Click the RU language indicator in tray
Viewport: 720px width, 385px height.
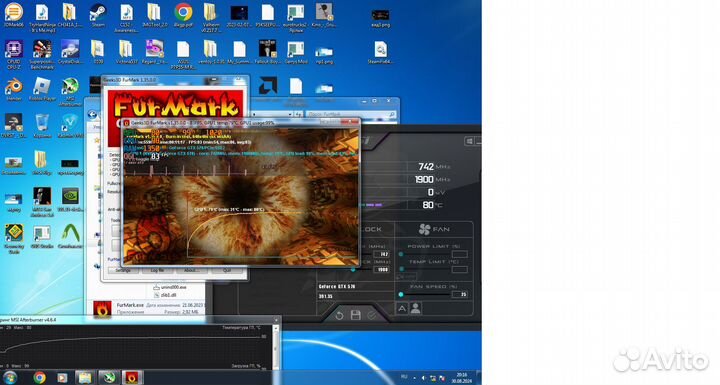point(404,377)
